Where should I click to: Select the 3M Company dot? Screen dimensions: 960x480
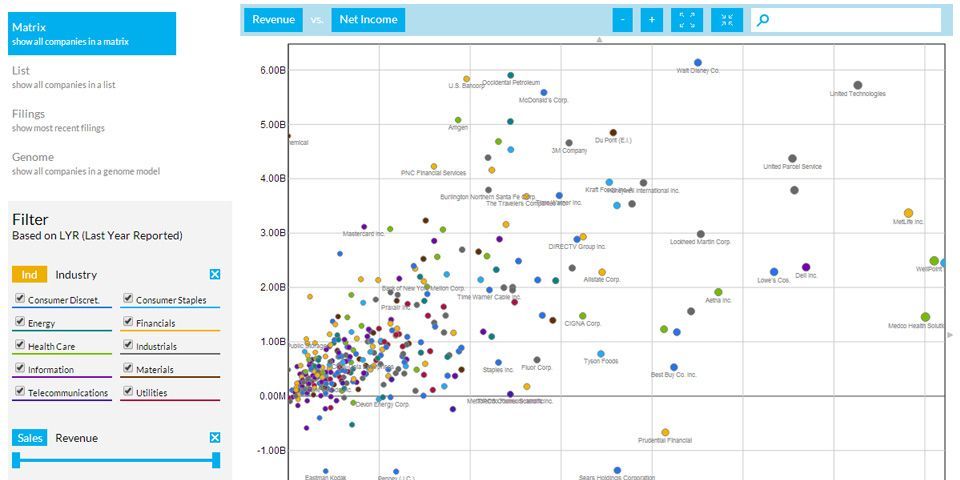click(x=569, y=143)
